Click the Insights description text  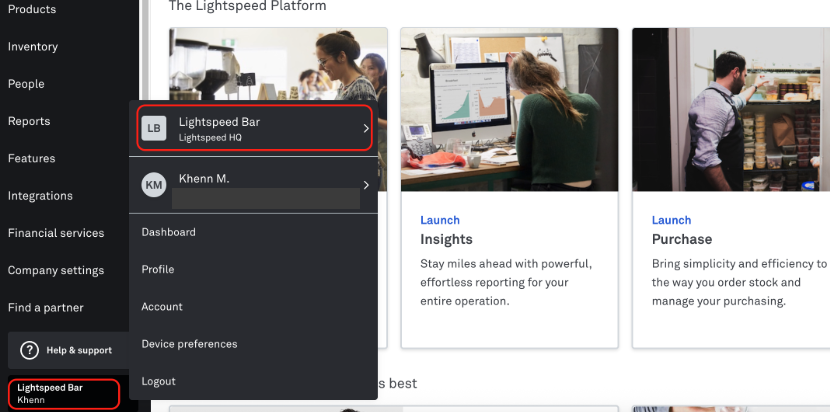pyautogui.click(x=506, y=282)
